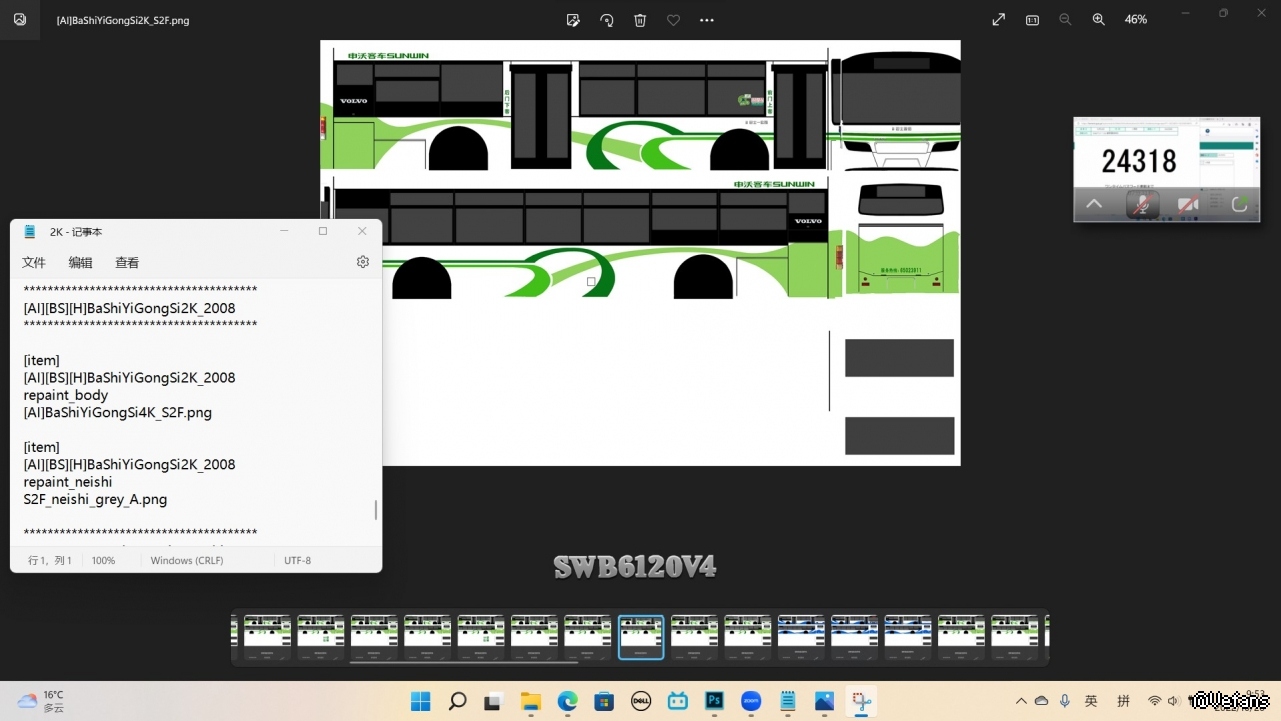Viewport: 1281px width, 721px height.
Task: Click the 100% zoom status in Notepad
Action: point(104,561)
